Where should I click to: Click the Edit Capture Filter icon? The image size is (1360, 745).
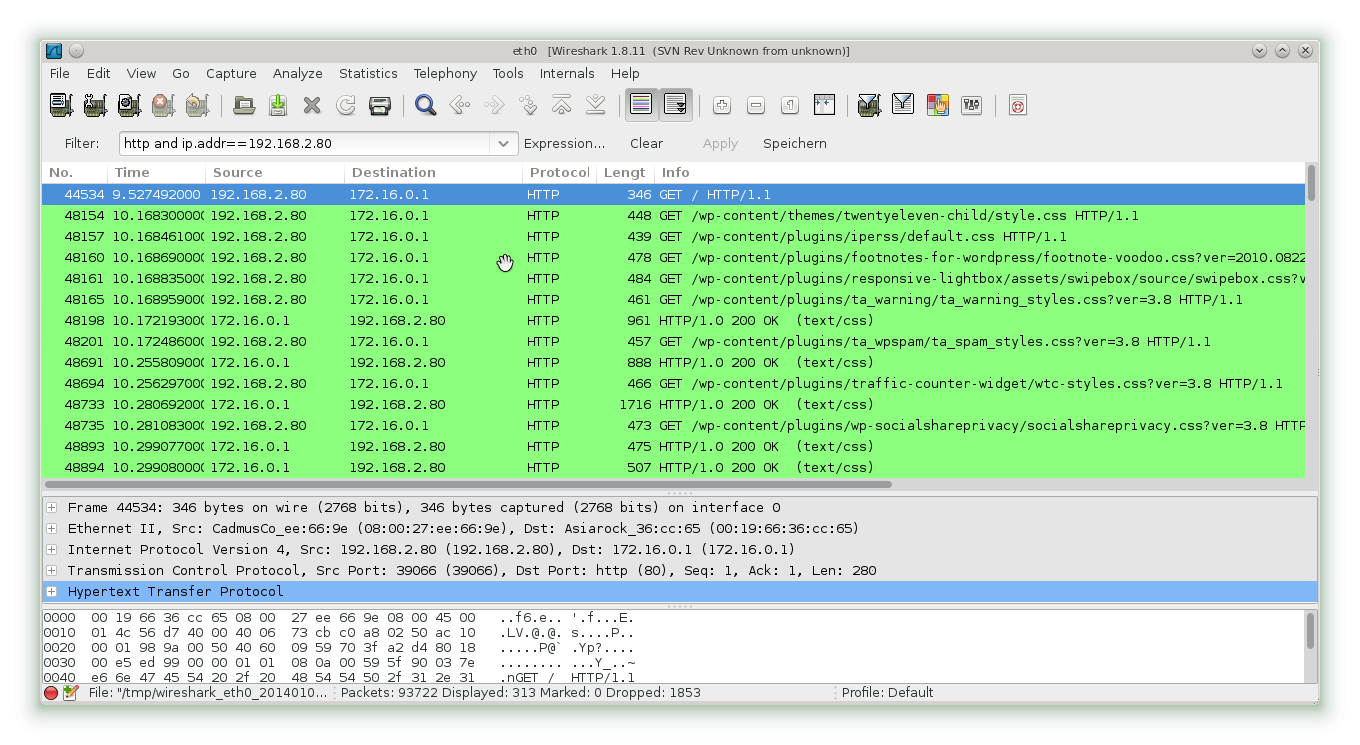point(869,105)
